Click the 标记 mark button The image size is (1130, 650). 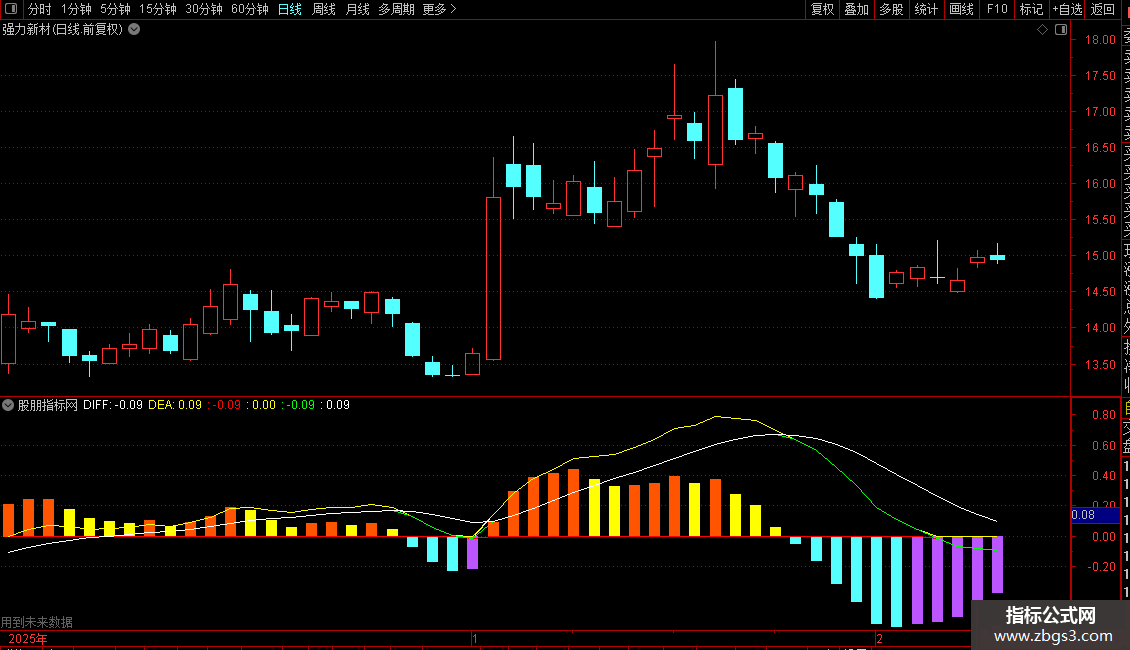point(1031,9)
